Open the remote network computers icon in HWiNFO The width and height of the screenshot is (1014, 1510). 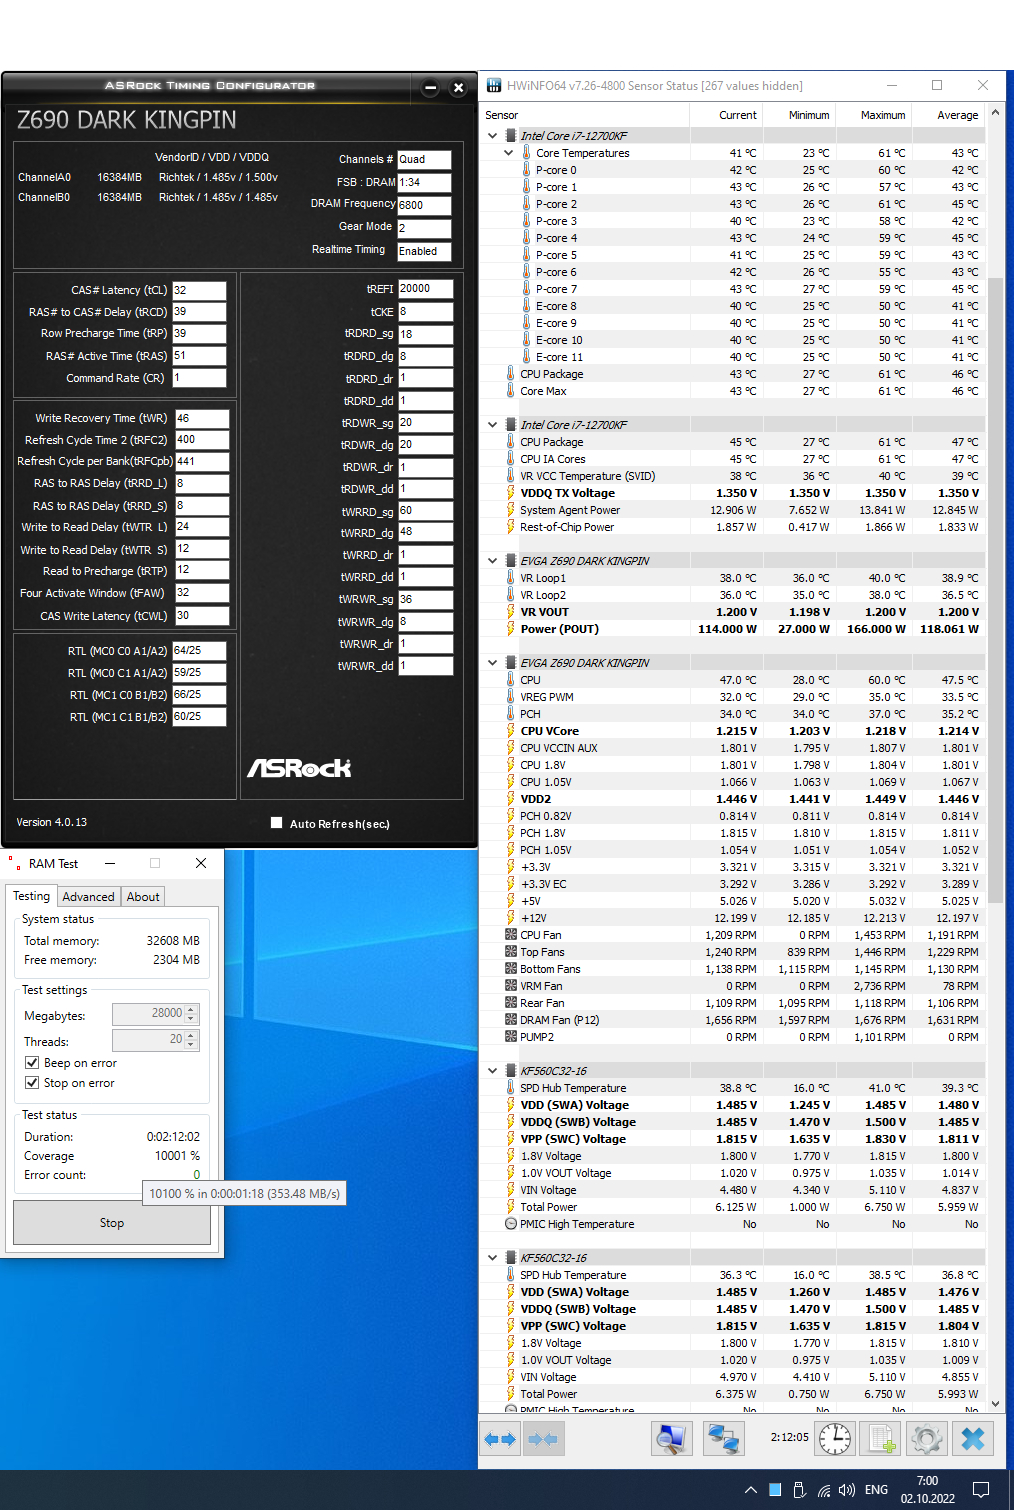[x=723, y=1439]
